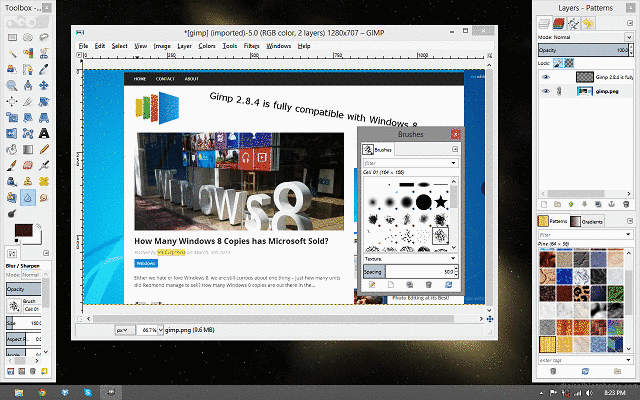This screenshot has height=400, width=640.
Task: Open Skype from the taskbar
Action: pos(88,393)
